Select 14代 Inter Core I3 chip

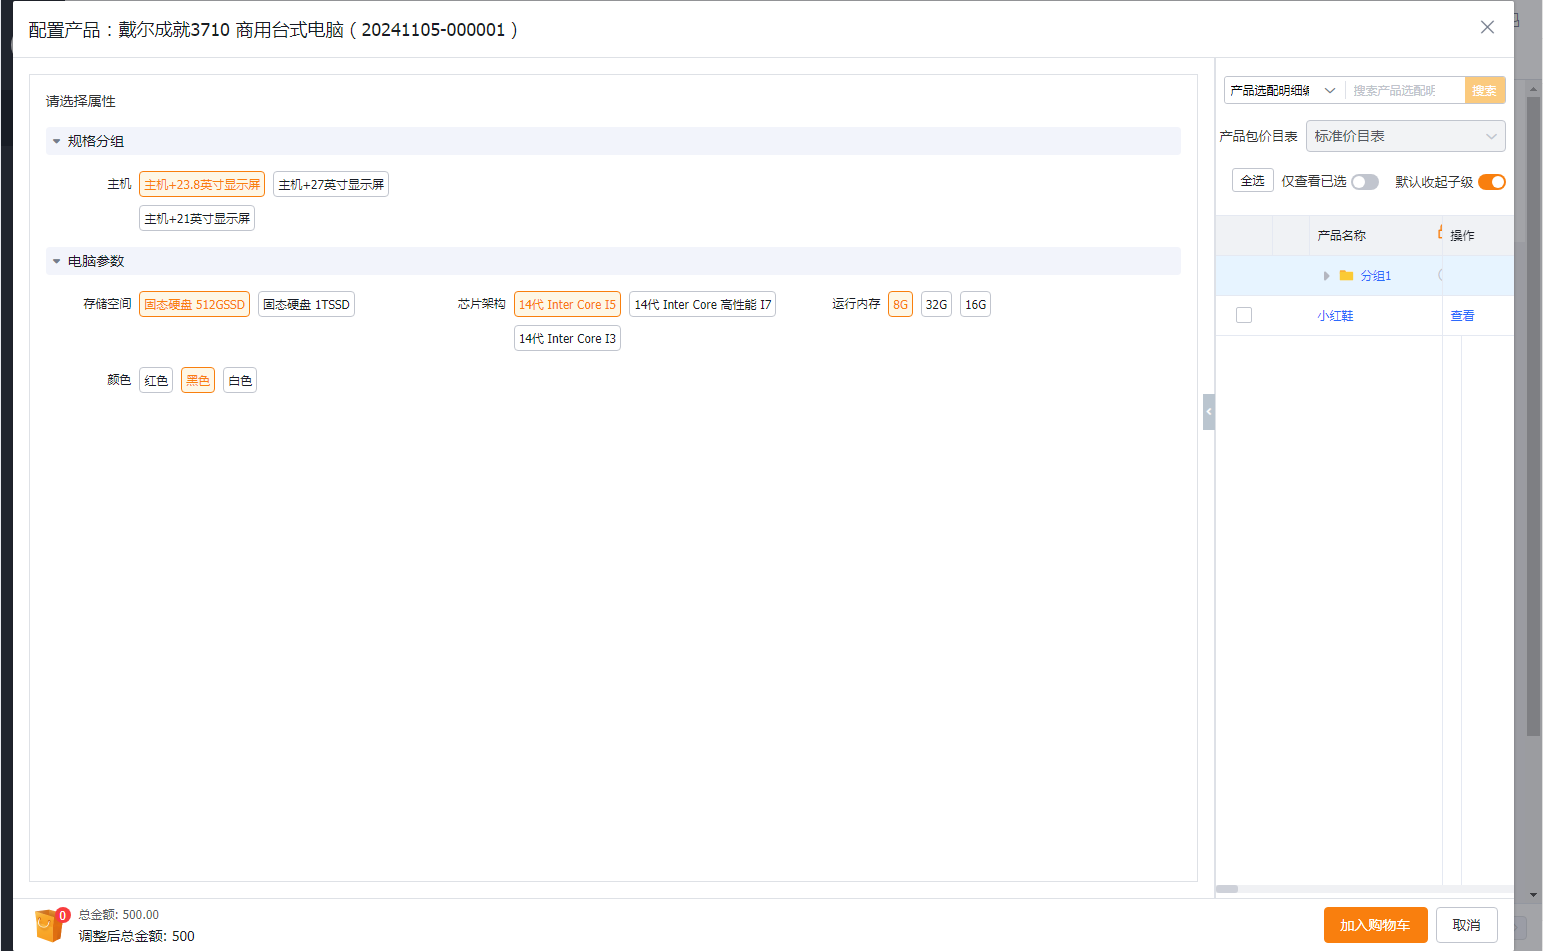567,339
